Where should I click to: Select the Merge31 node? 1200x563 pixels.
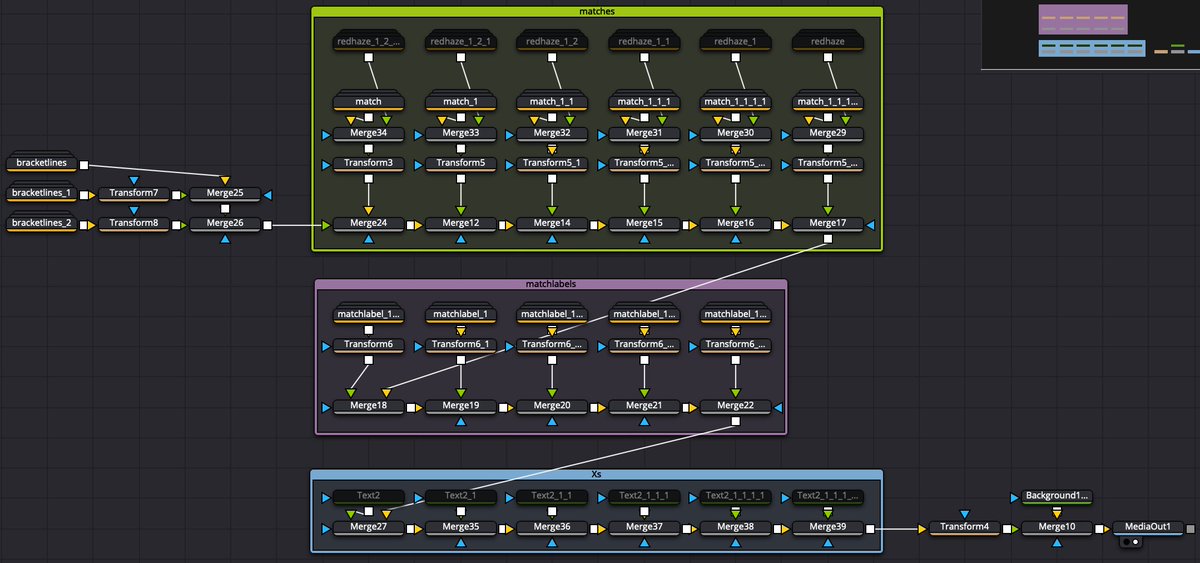[643, 133]
